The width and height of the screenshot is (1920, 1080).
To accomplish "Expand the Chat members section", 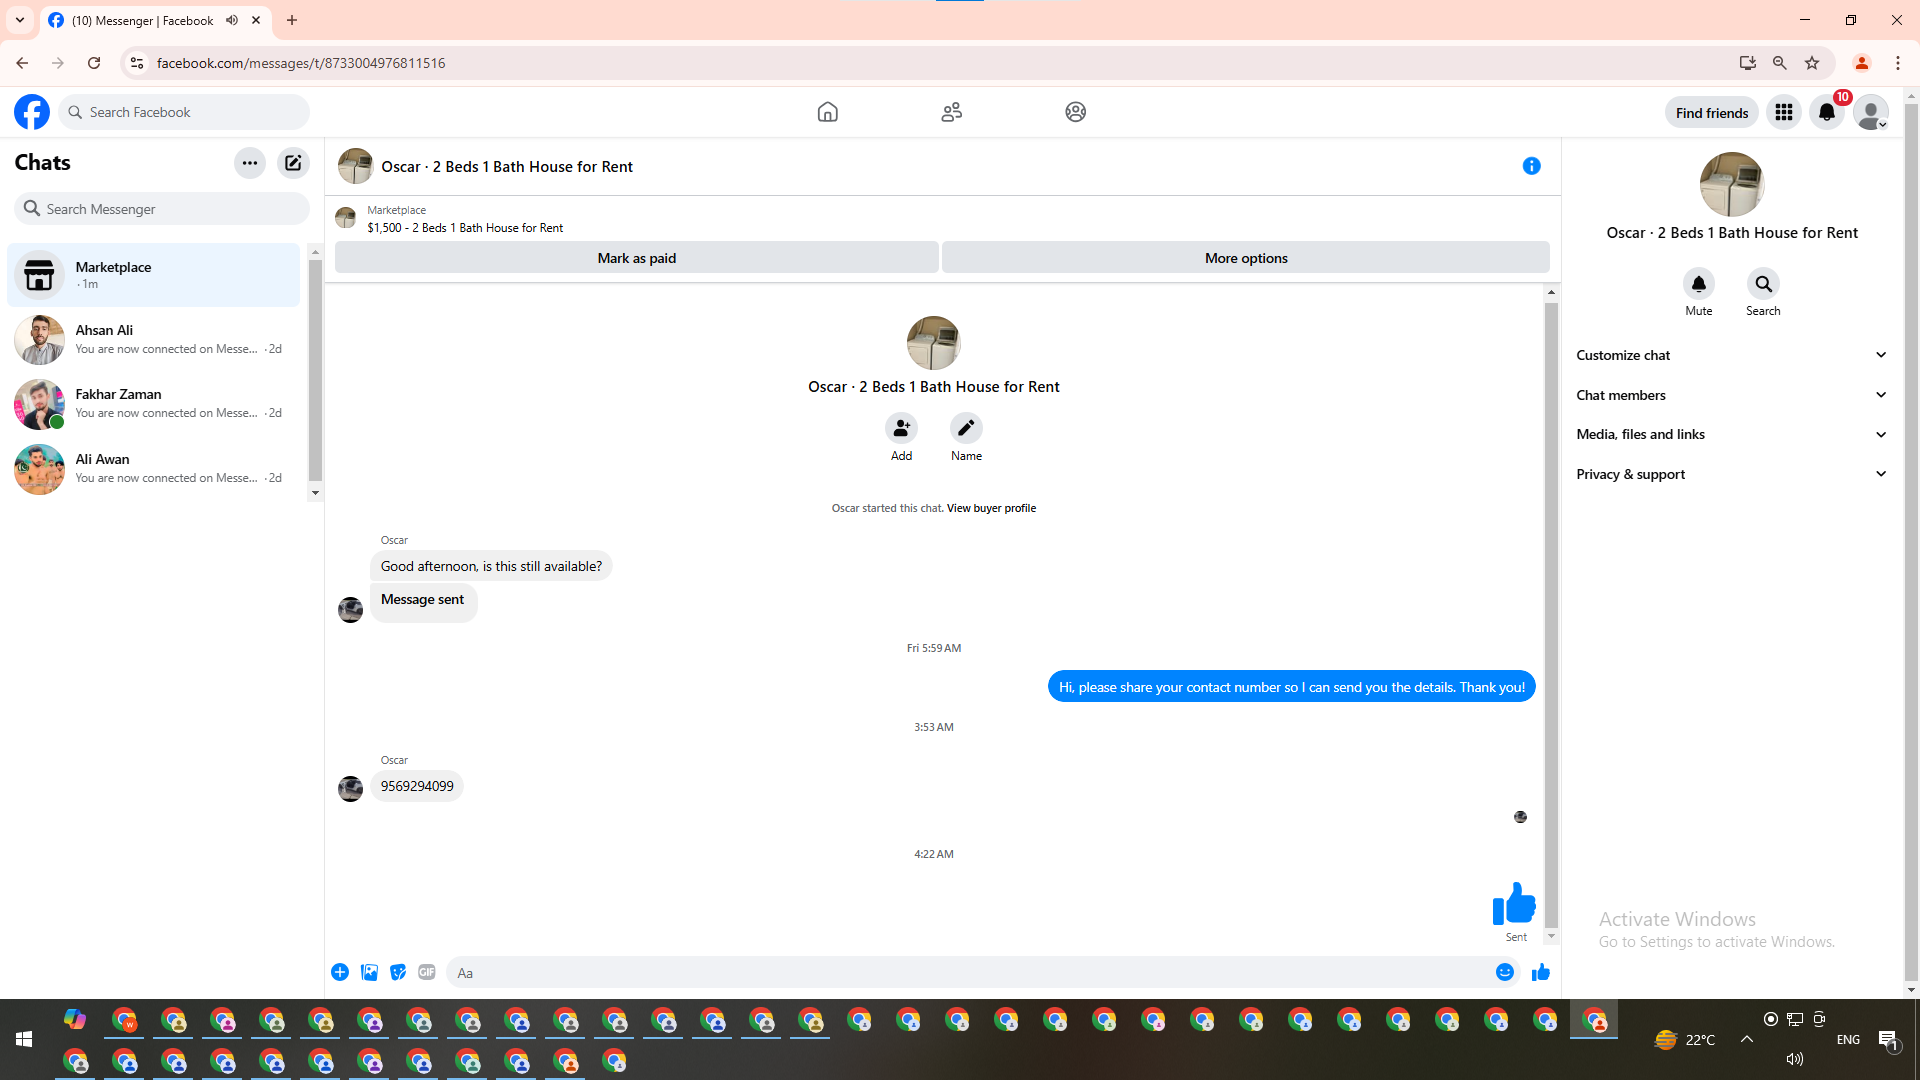I will point(1731,395).
